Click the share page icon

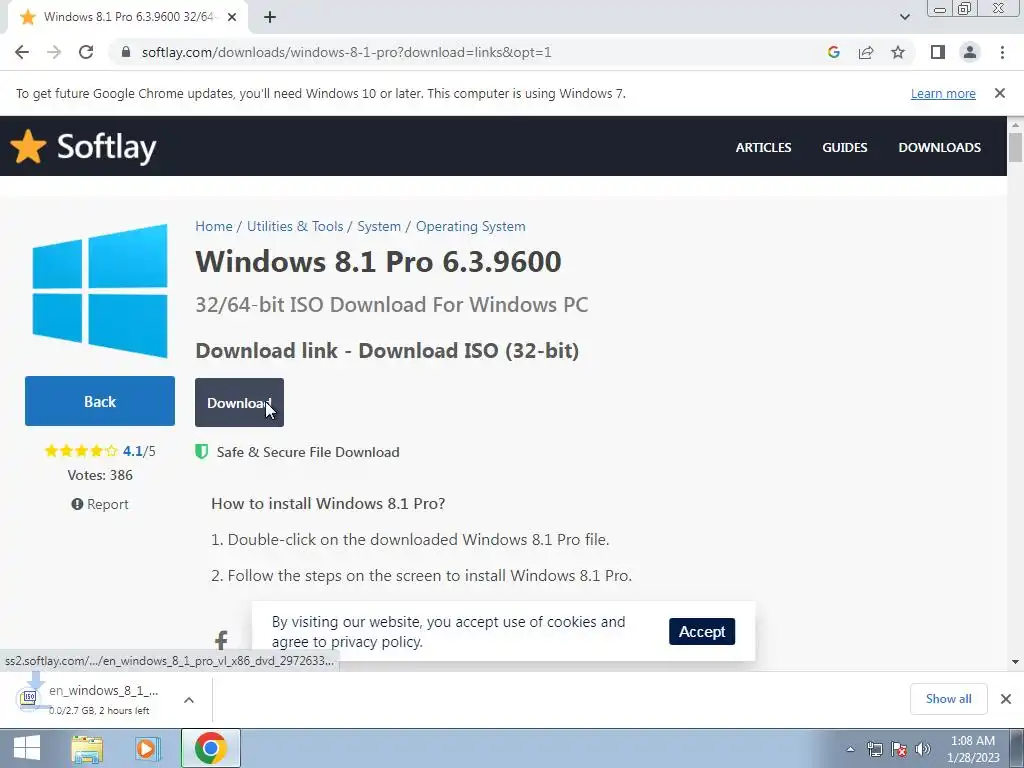[x=866, y=52]
